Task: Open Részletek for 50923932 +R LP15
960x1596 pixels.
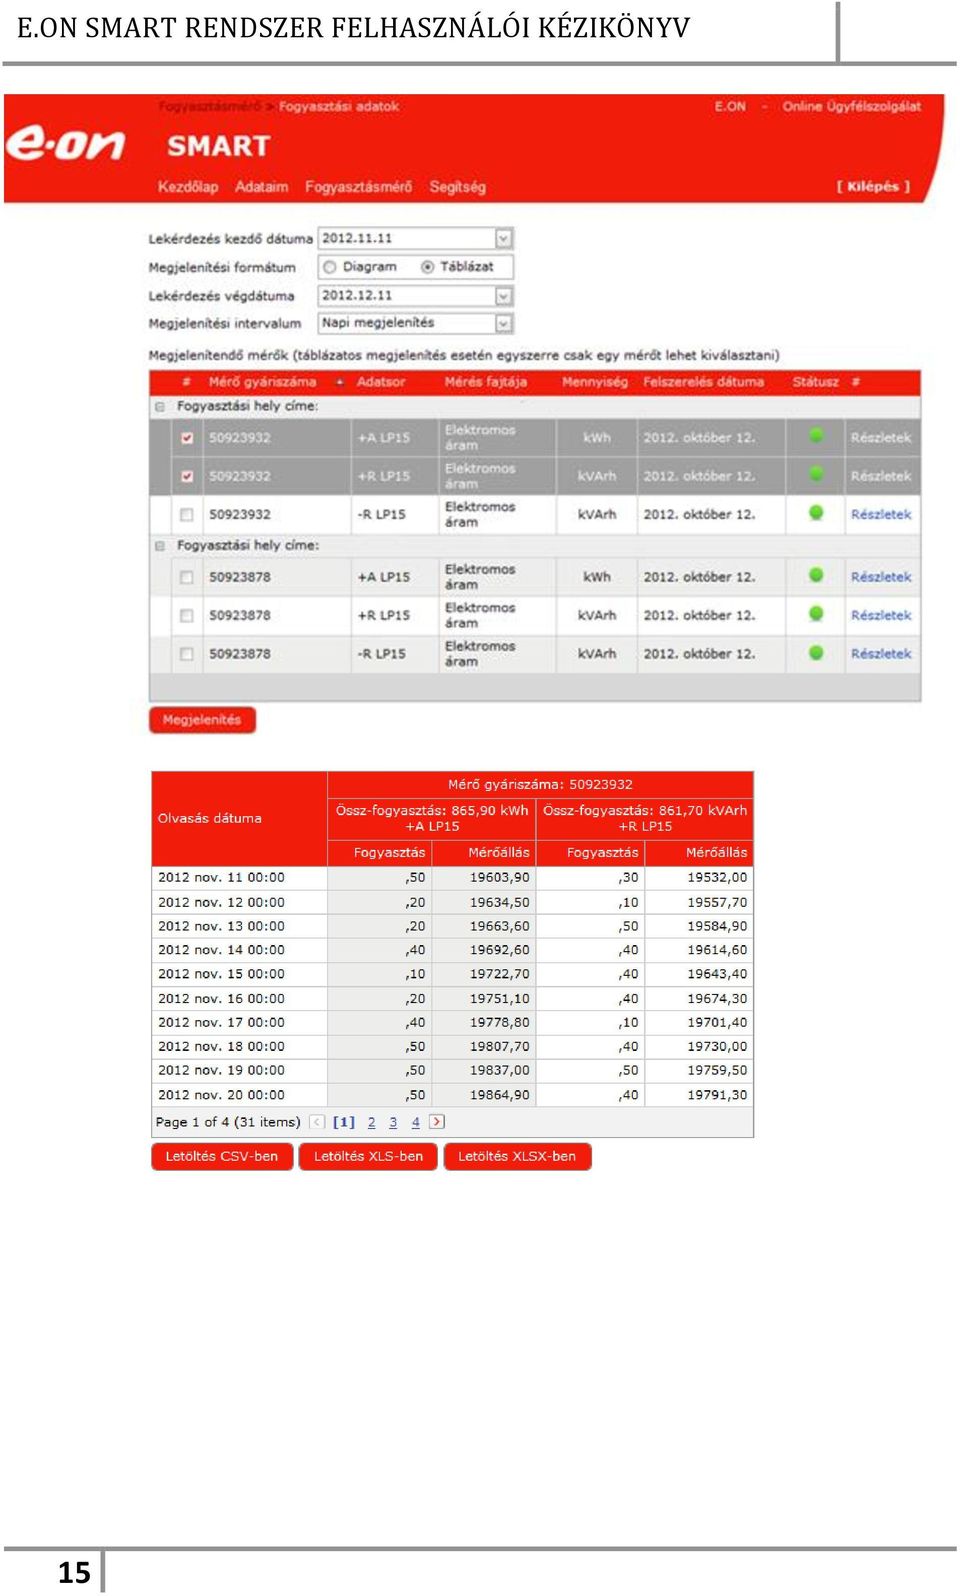Action: (x=881, y=476)
